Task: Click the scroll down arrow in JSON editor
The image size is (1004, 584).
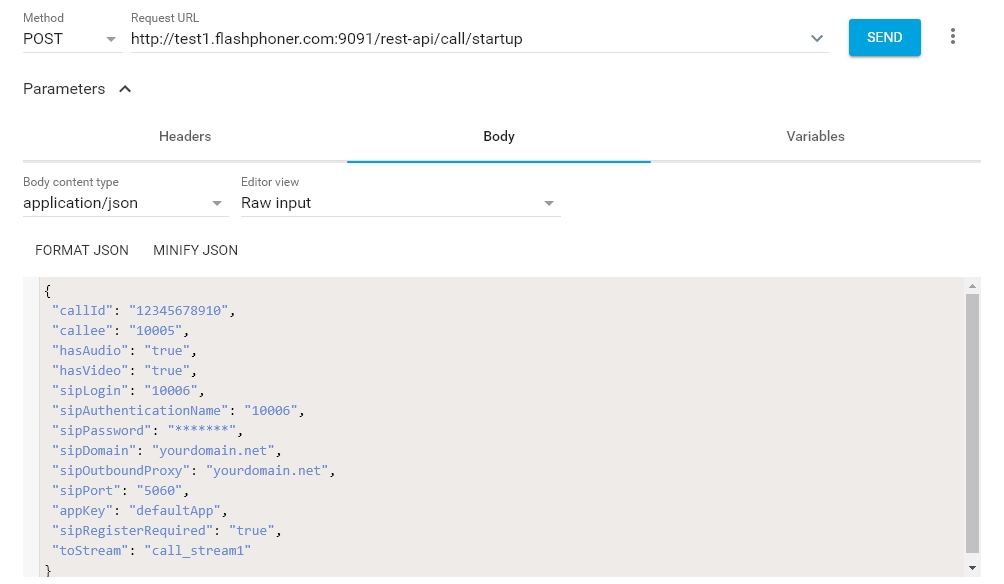Action: tap(972, 567)
